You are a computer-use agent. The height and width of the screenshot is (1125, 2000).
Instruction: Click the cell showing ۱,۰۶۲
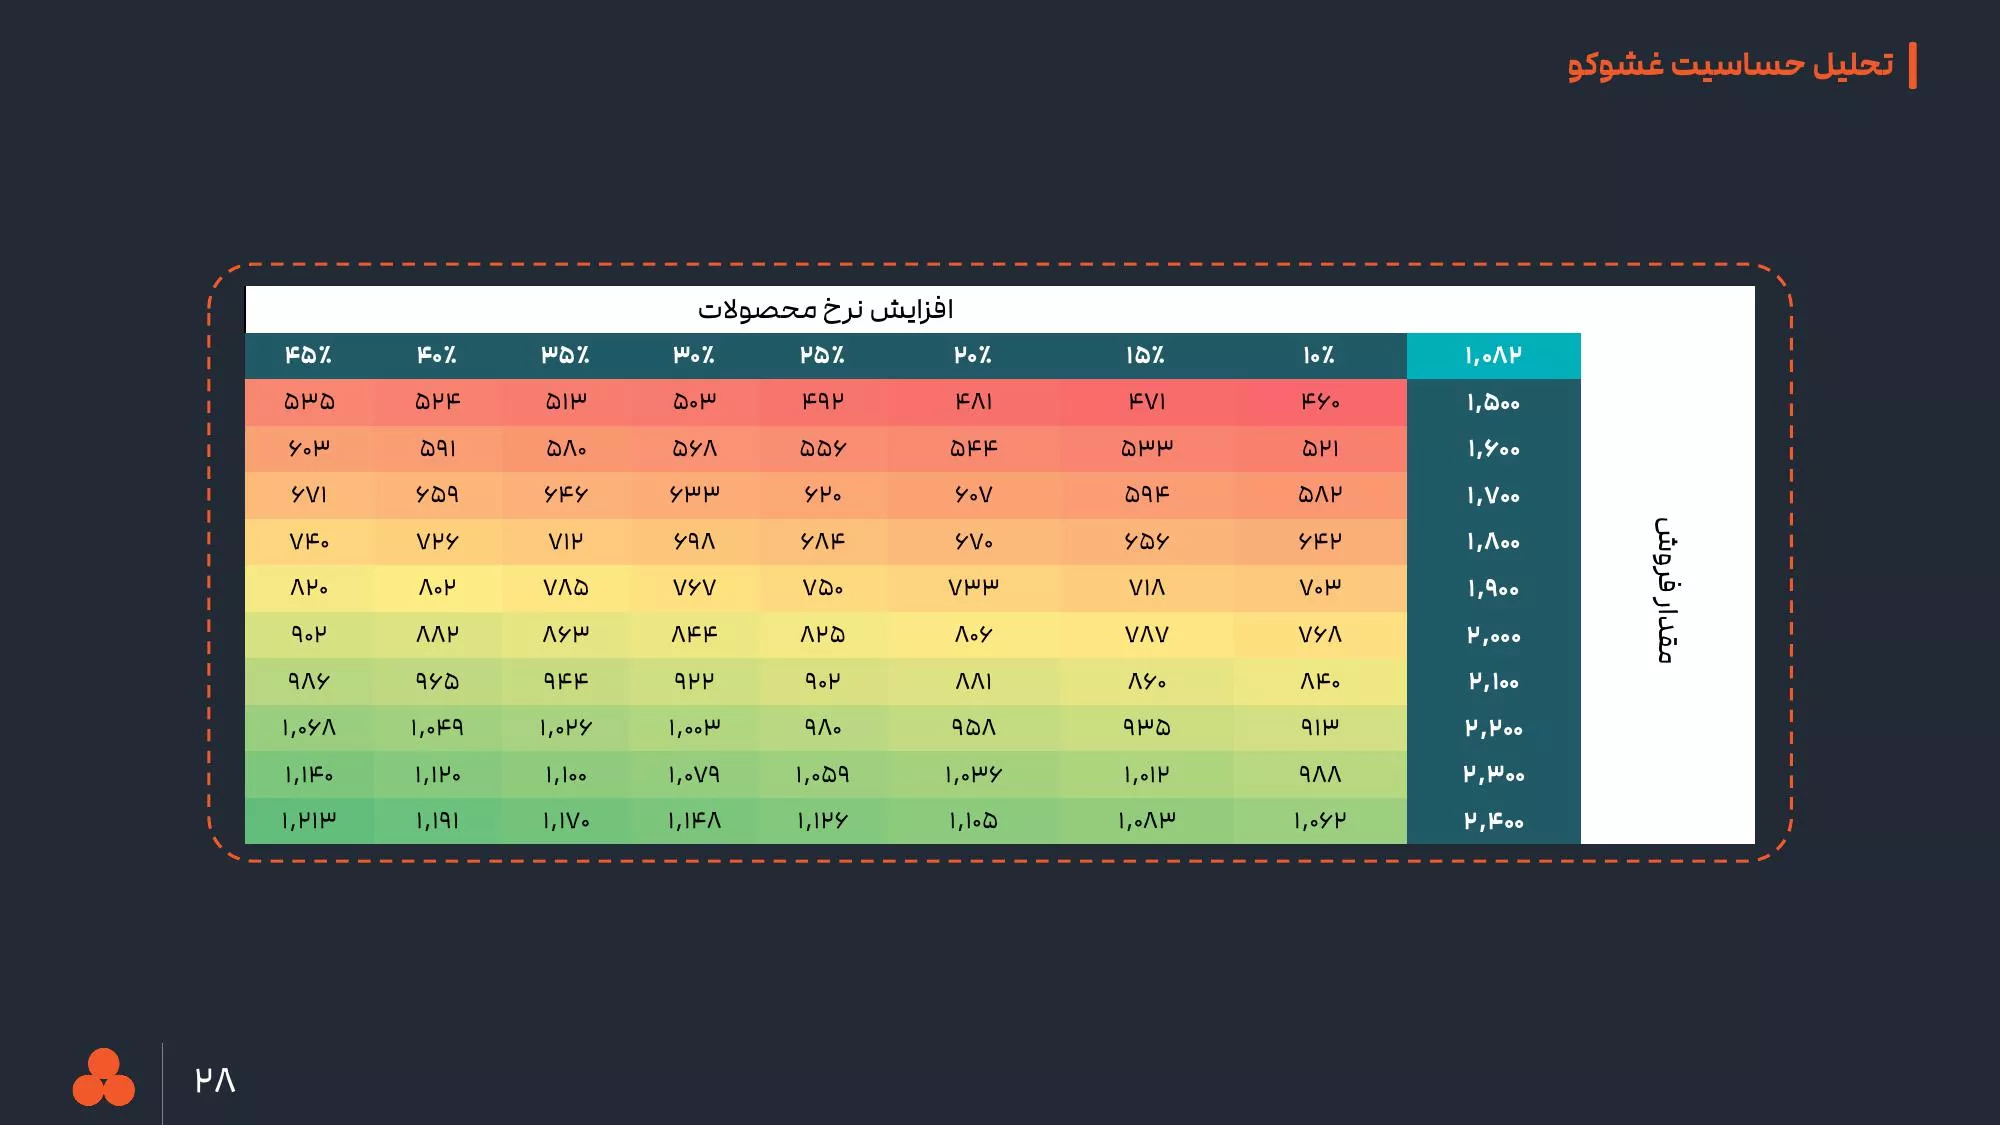tap(1319, 821)
